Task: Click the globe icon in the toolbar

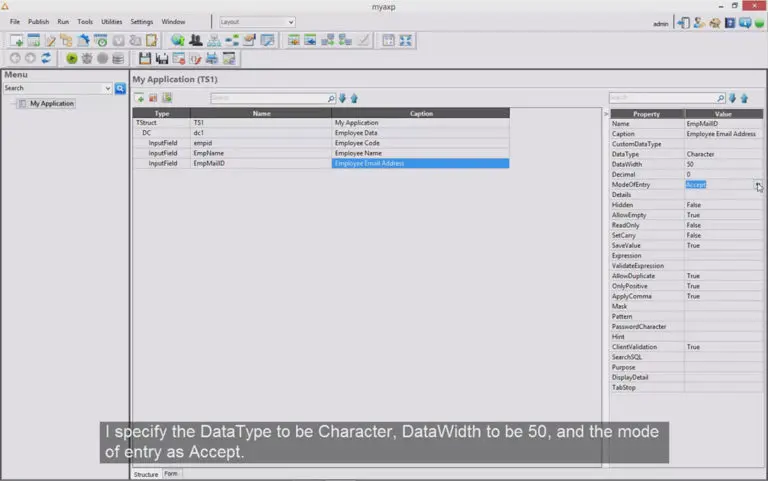Action: coord(178,40)
